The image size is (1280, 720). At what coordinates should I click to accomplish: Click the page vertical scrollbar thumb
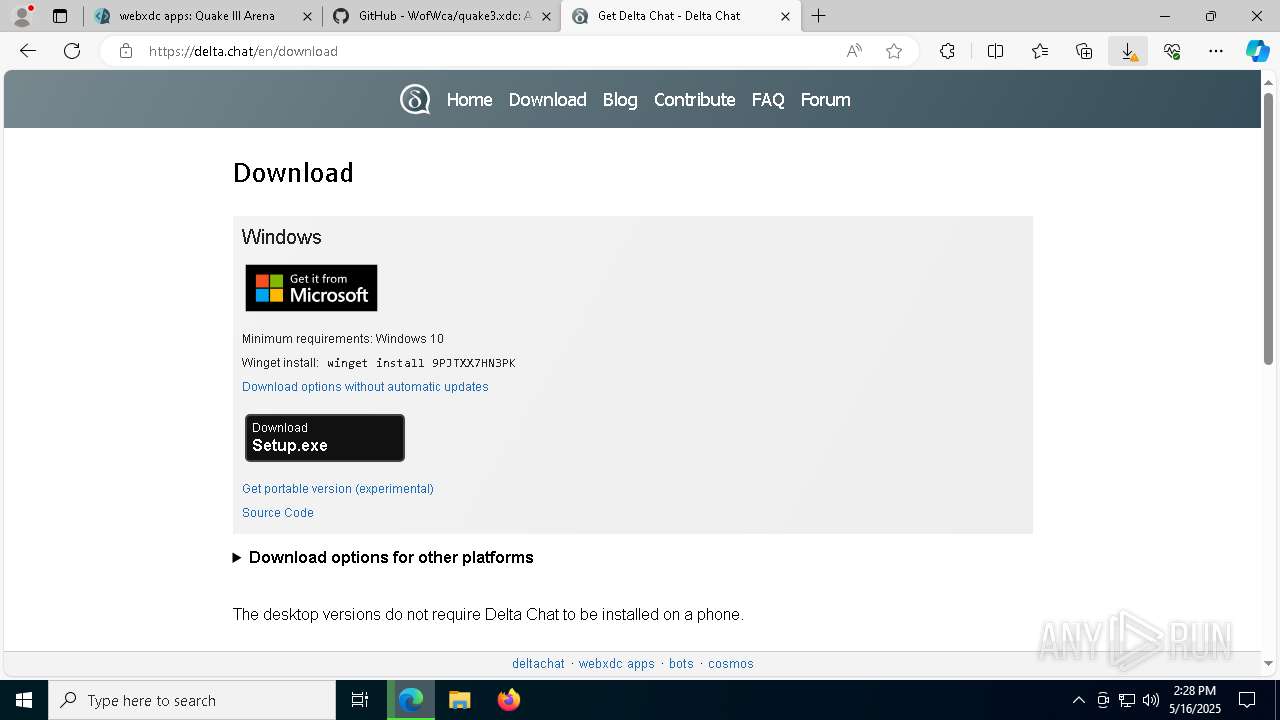pos(1268,228)
